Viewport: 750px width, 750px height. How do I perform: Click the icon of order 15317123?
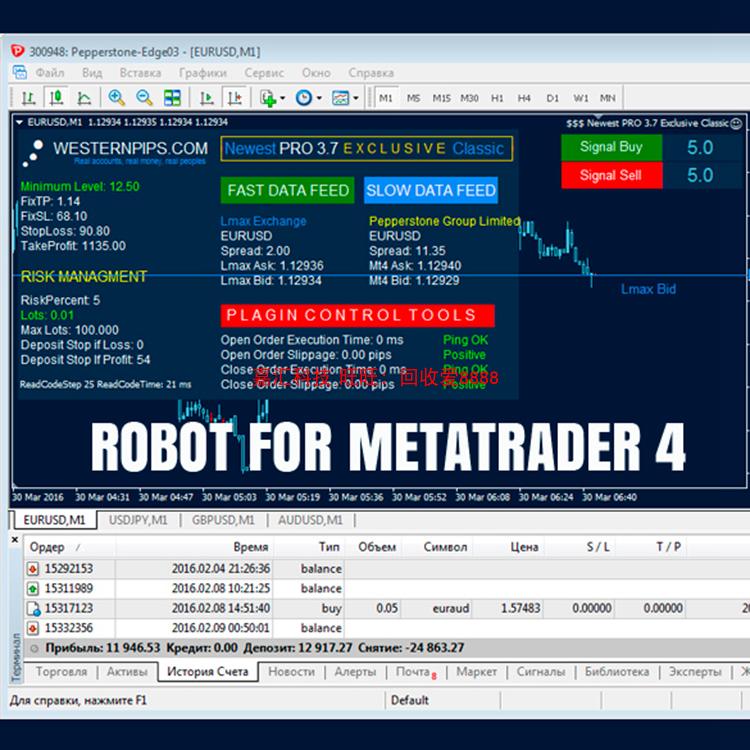33,608
